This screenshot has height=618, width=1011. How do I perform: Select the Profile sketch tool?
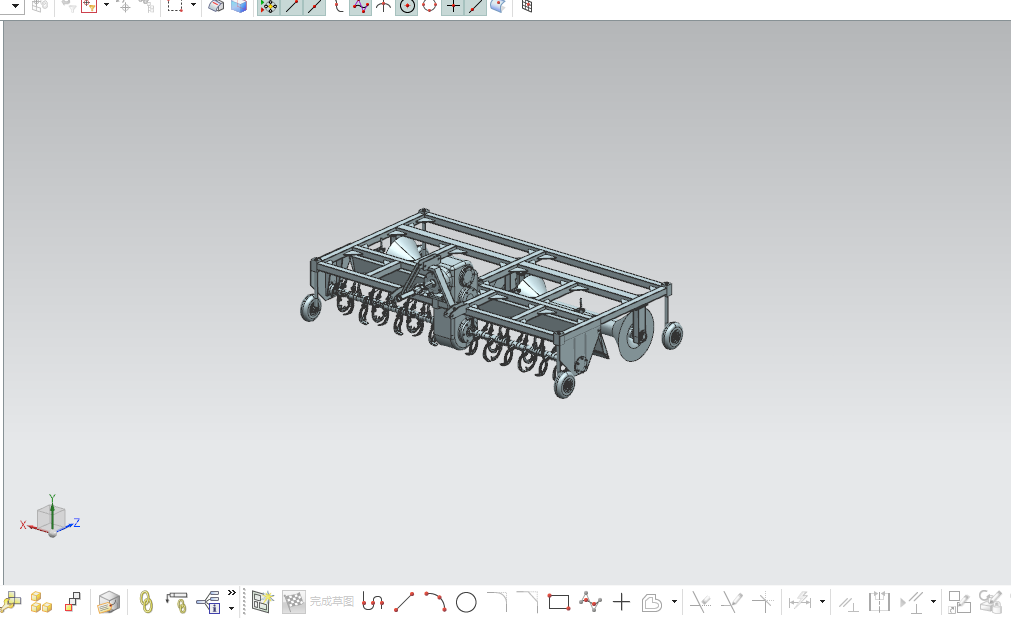tap(373, 603)
